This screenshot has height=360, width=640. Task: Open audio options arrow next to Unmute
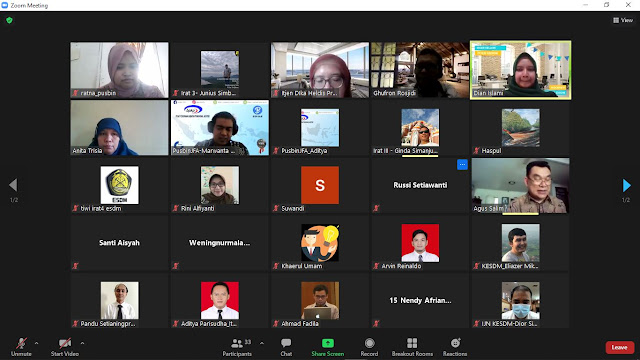coord(36,343)
